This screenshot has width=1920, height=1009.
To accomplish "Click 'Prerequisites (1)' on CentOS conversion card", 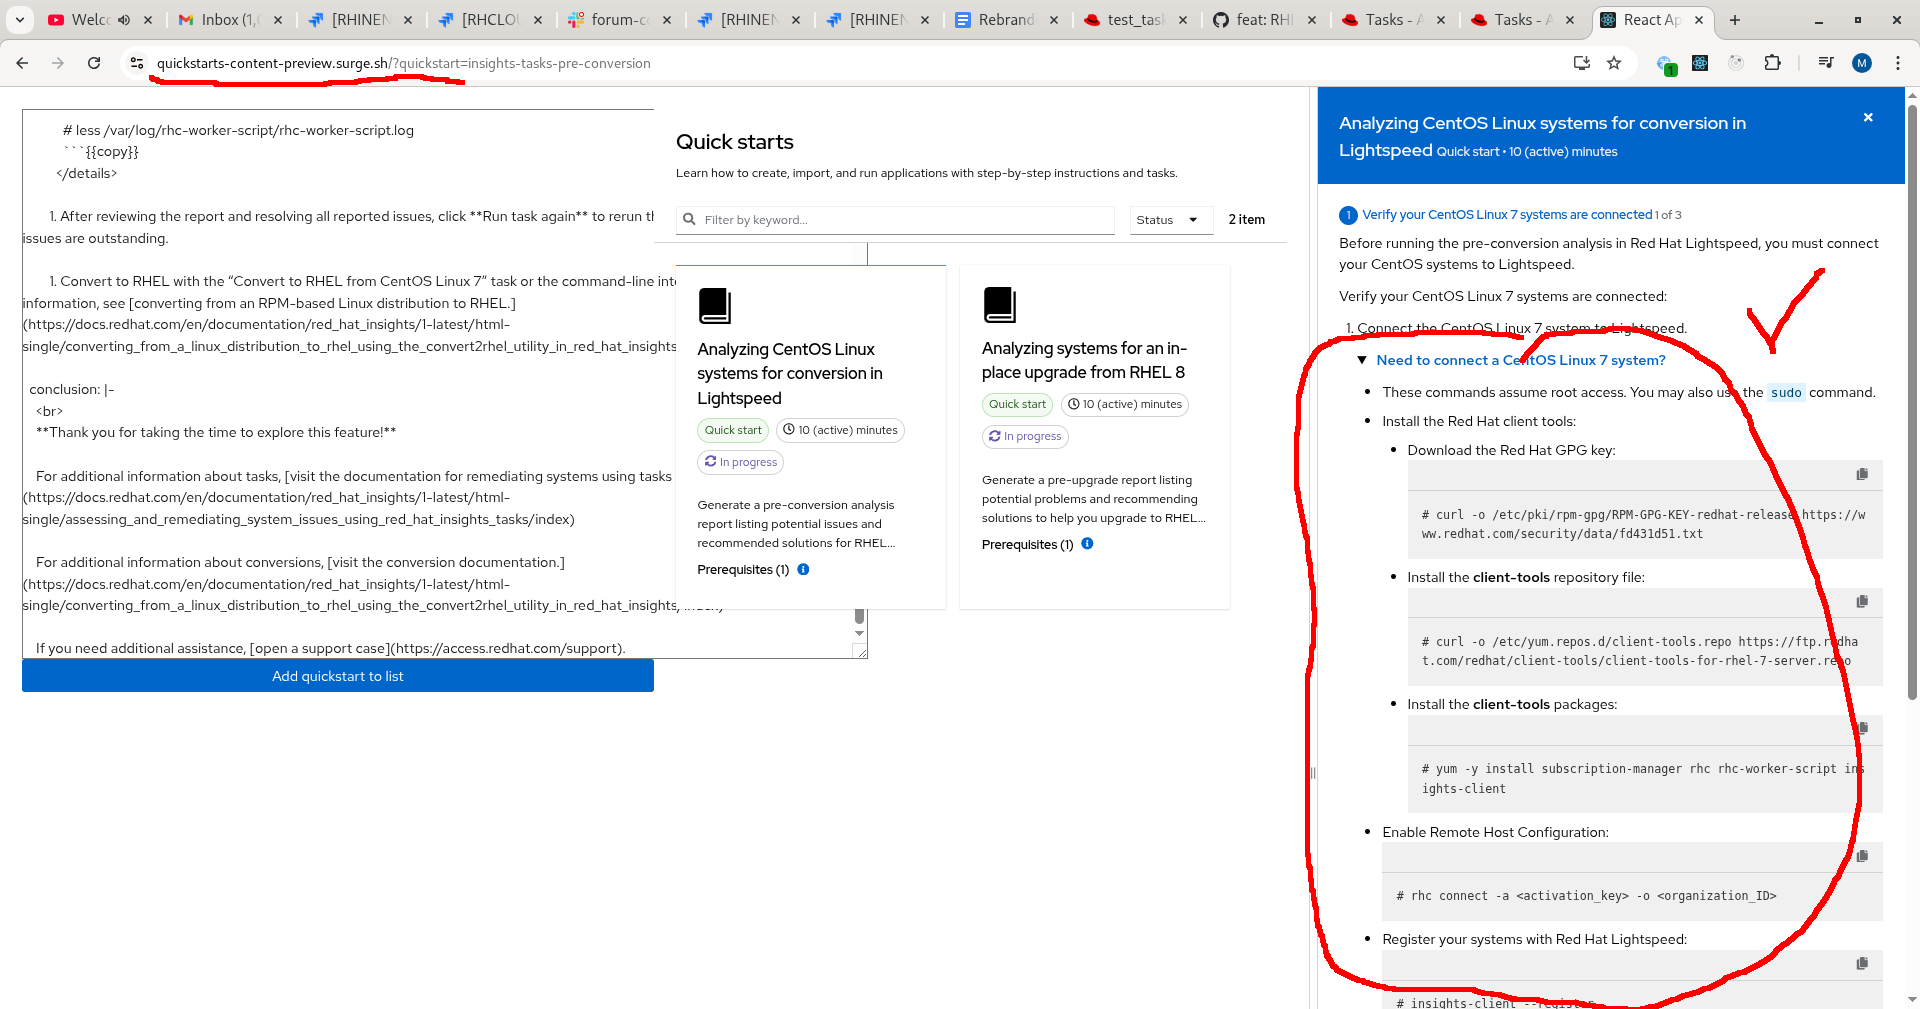I will (743, 570).
